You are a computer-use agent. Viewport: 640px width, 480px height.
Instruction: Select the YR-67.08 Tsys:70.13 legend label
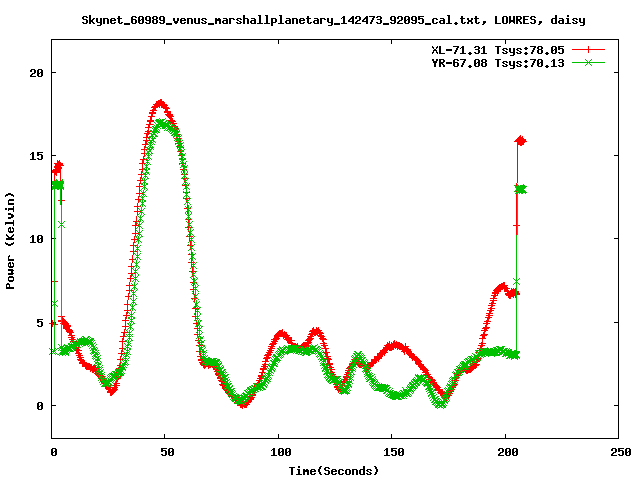tap(498, 63)
